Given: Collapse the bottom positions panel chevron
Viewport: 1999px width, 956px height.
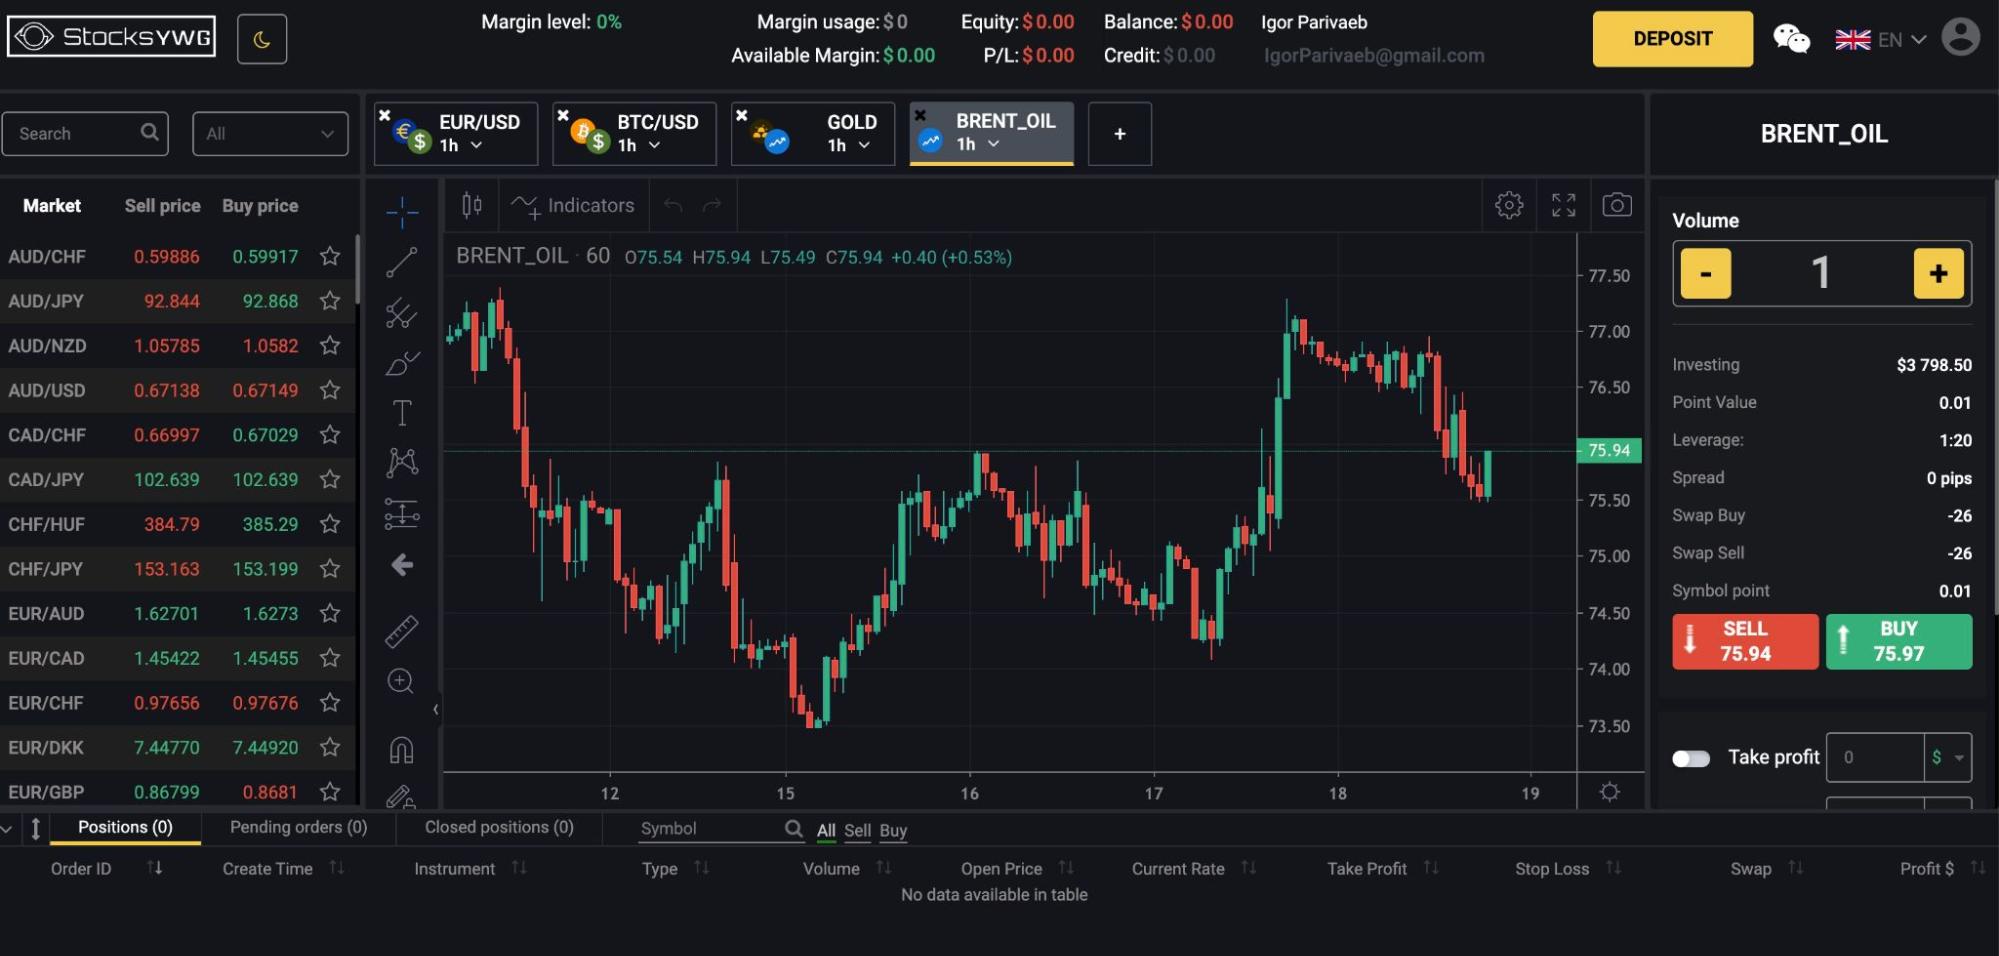Looking at the screenshot, I should [8, 829].
